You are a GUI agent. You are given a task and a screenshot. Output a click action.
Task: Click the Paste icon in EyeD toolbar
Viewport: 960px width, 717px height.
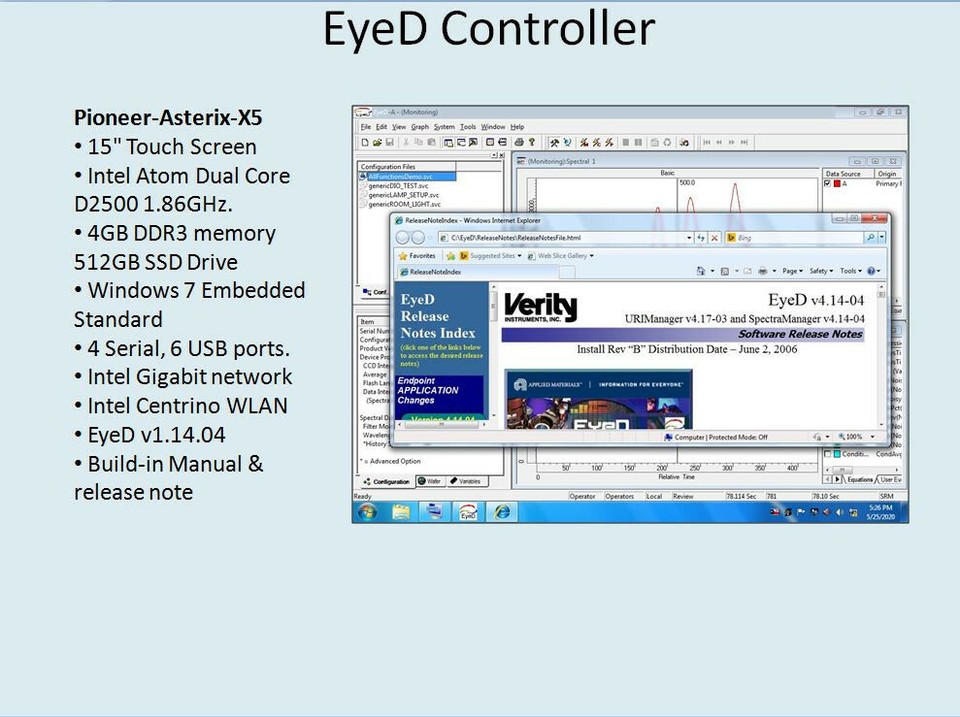(x=430, y=141)
